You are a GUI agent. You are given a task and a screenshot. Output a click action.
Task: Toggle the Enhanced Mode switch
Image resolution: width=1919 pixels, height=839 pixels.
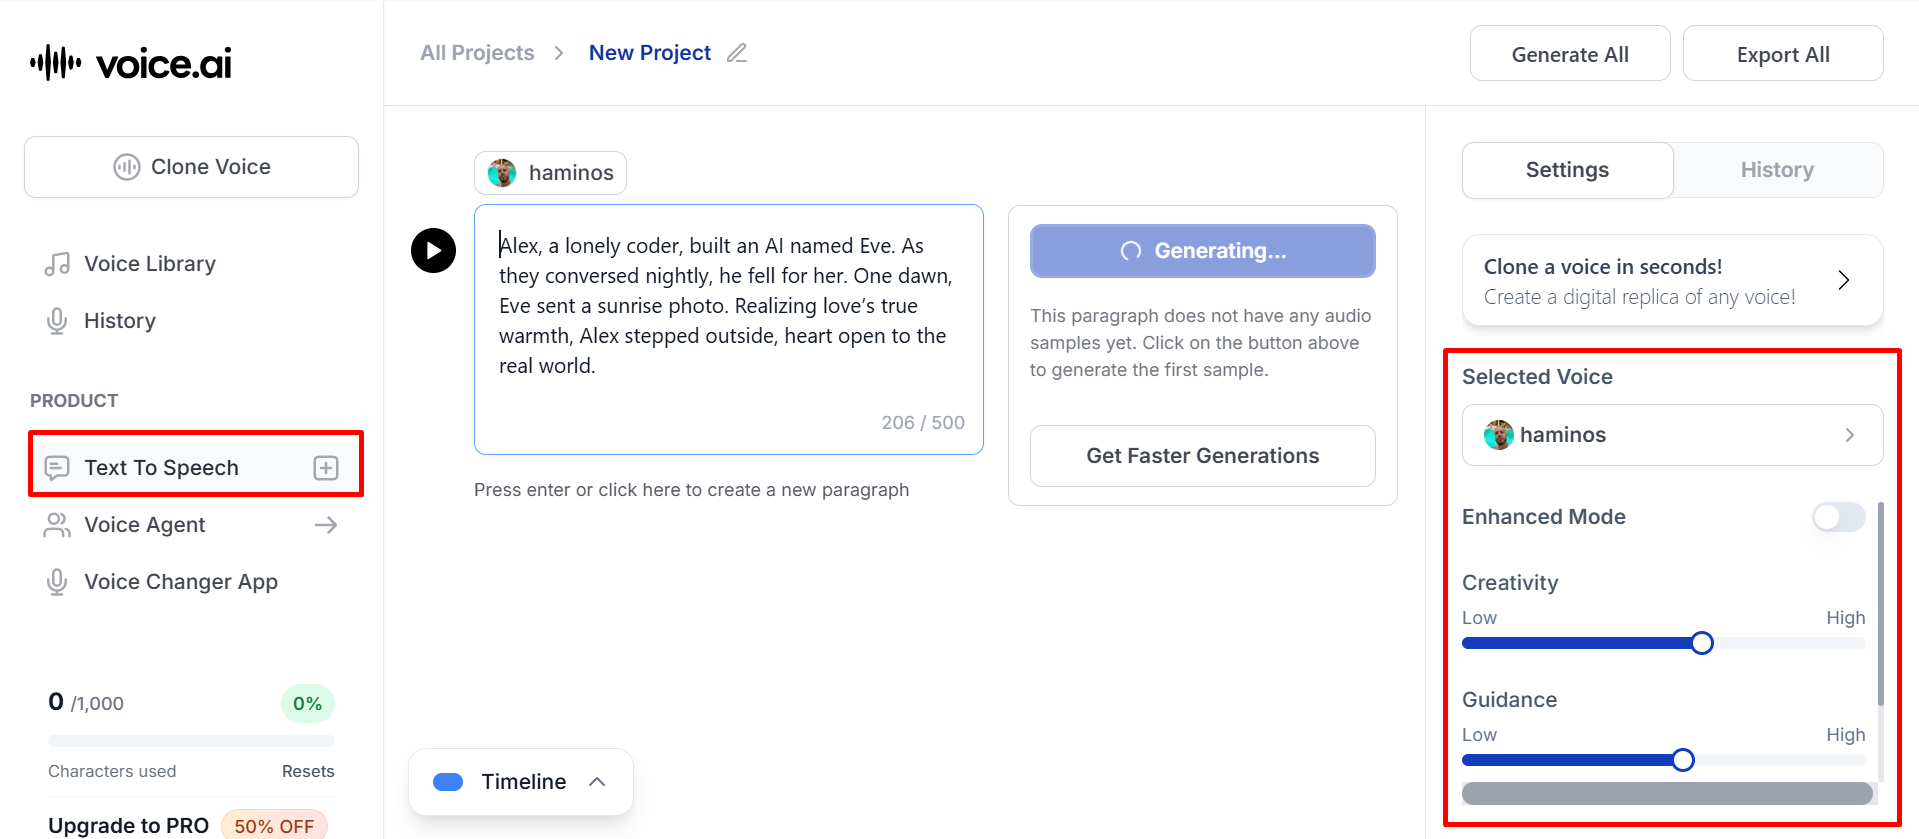click(1838, 517)
